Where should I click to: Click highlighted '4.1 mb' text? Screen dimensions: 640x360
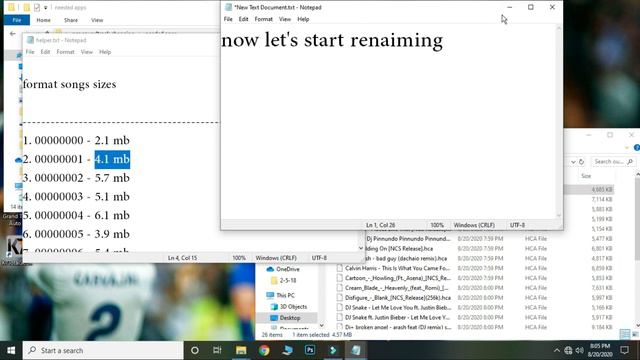tap(112, 159)
